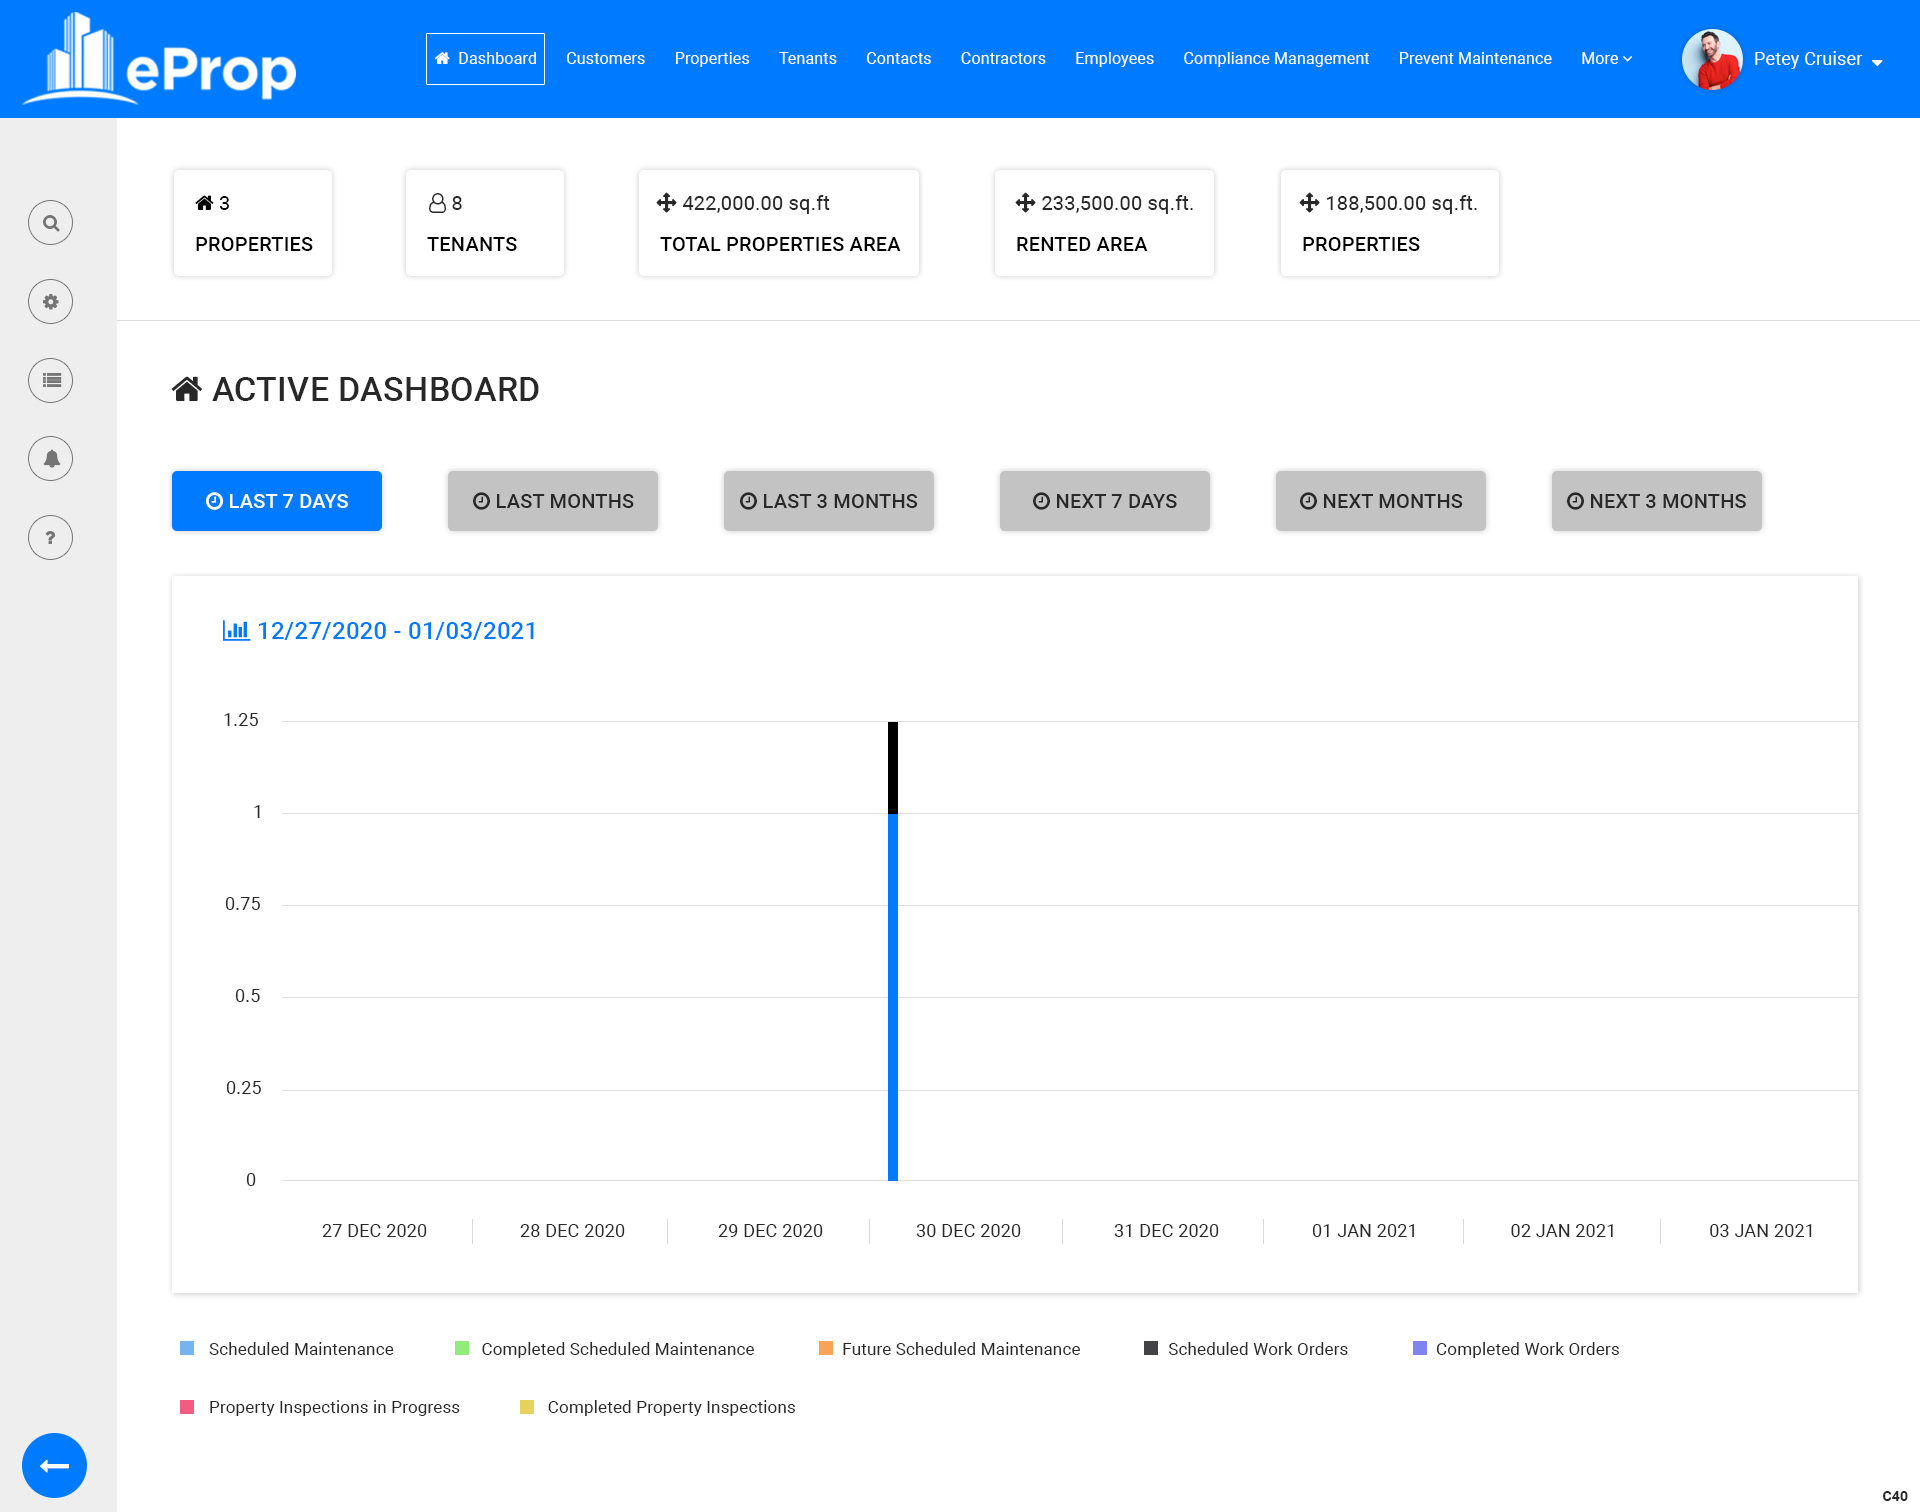This screenshot has height=1512, width=1920.
Task: Click the bar chart icon beside date range
Action: coord(236,631)
